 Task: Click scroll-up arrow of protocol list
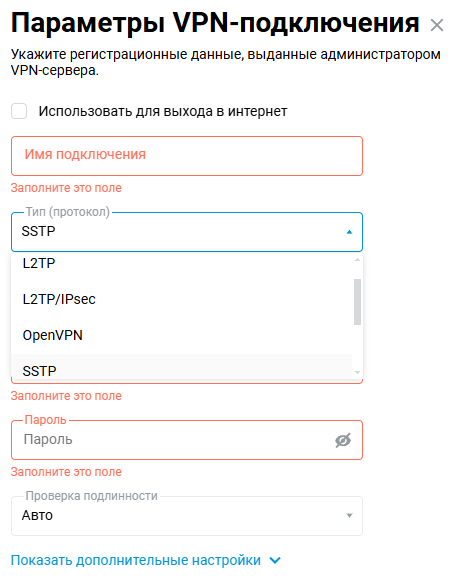[357, 260]
